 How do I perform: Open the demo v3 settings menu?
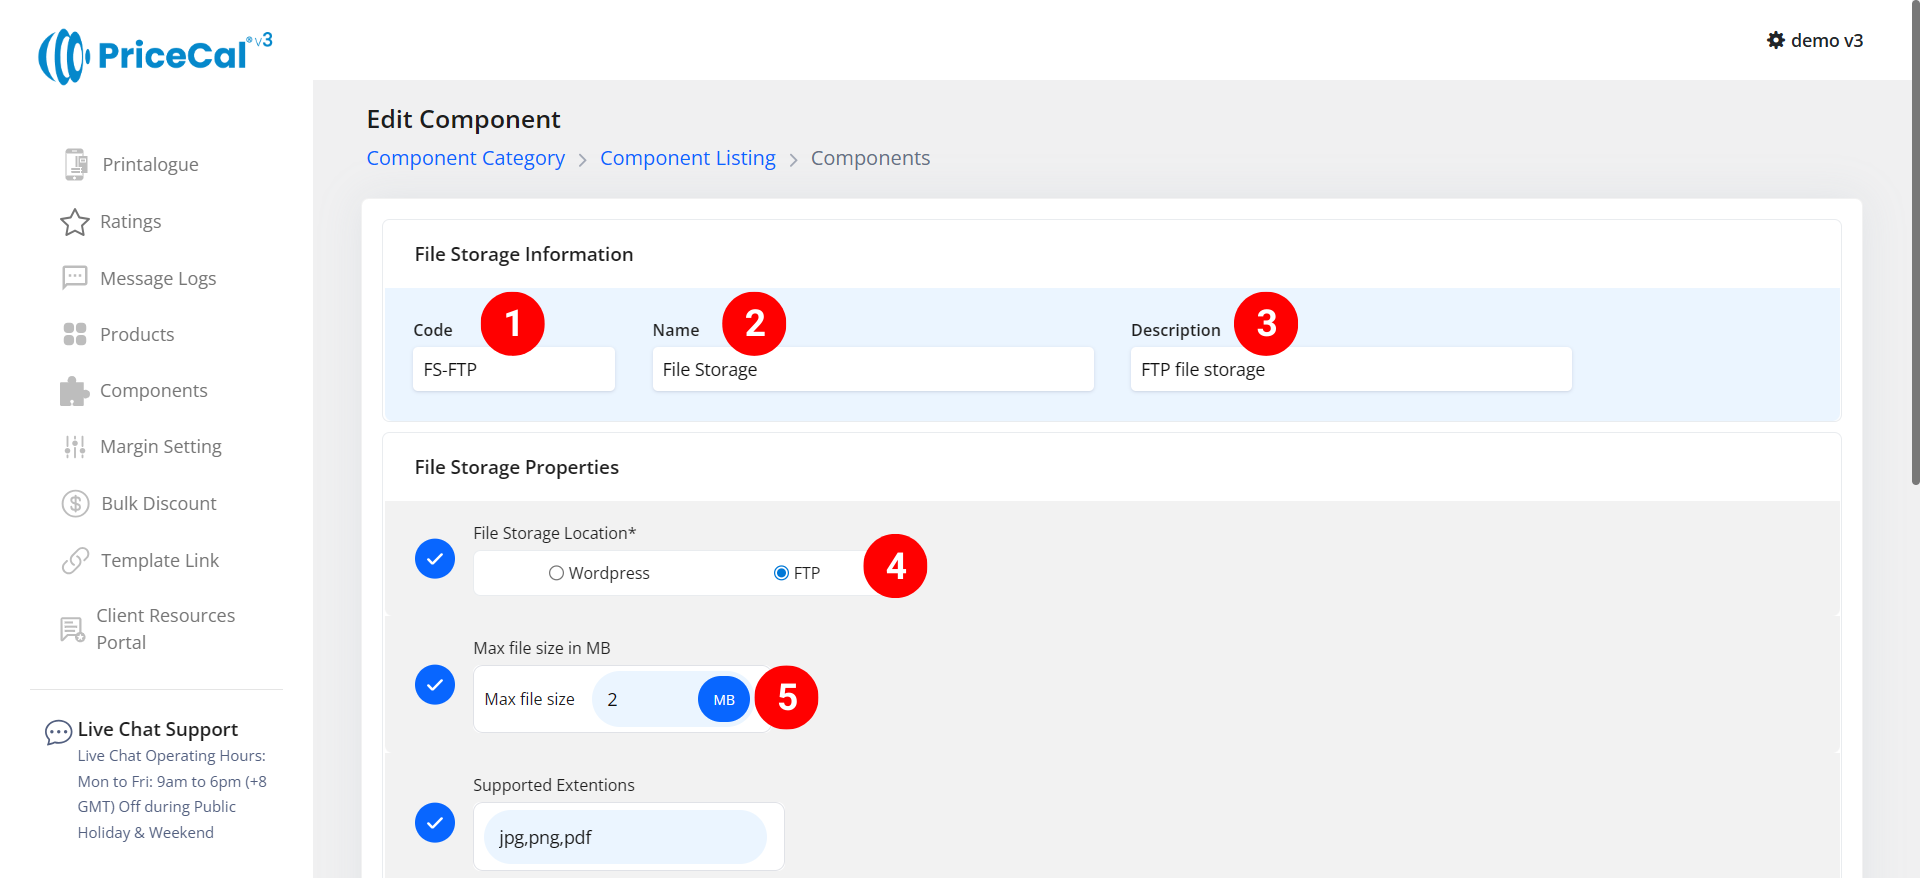click(x=1814, y=40)
